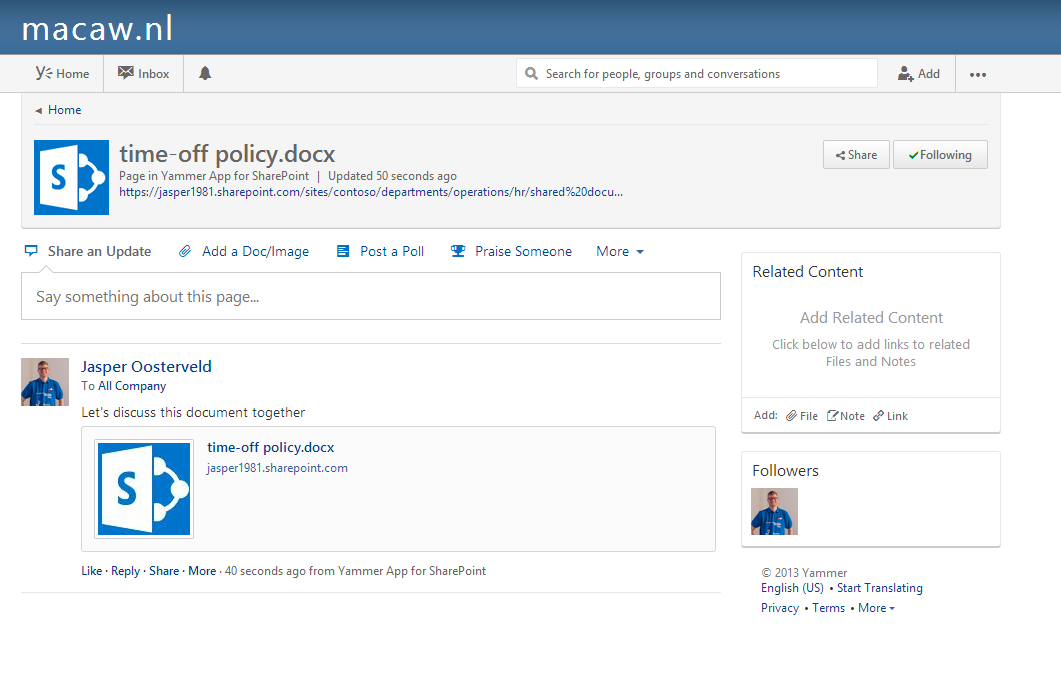Viewport: 1061px width, 674px height.
Task: Select the Share an Update tab
Action: coord(87,251)
